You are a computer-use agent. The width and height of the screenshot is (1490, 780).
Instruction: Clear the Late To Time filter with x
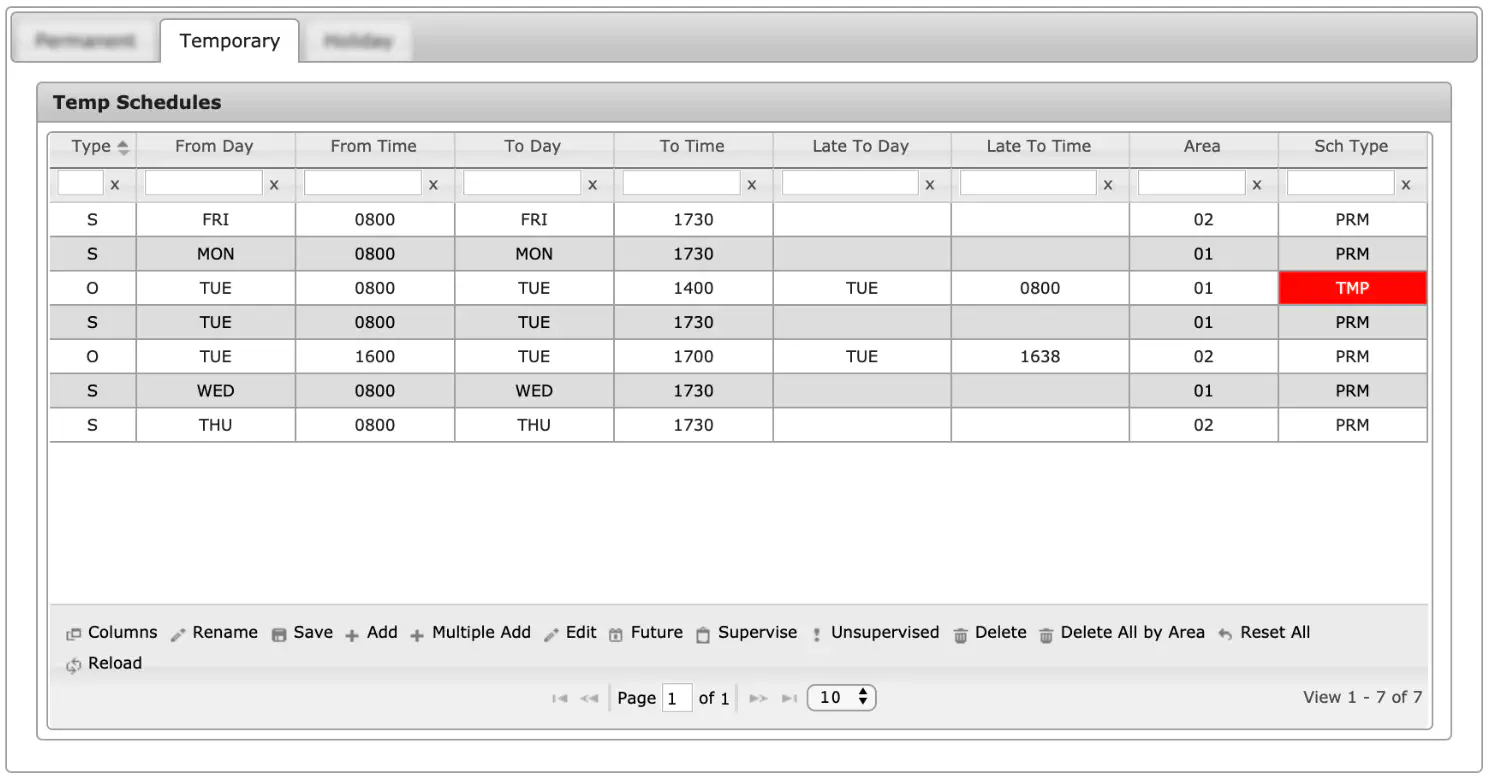[x=1107, y=185]
